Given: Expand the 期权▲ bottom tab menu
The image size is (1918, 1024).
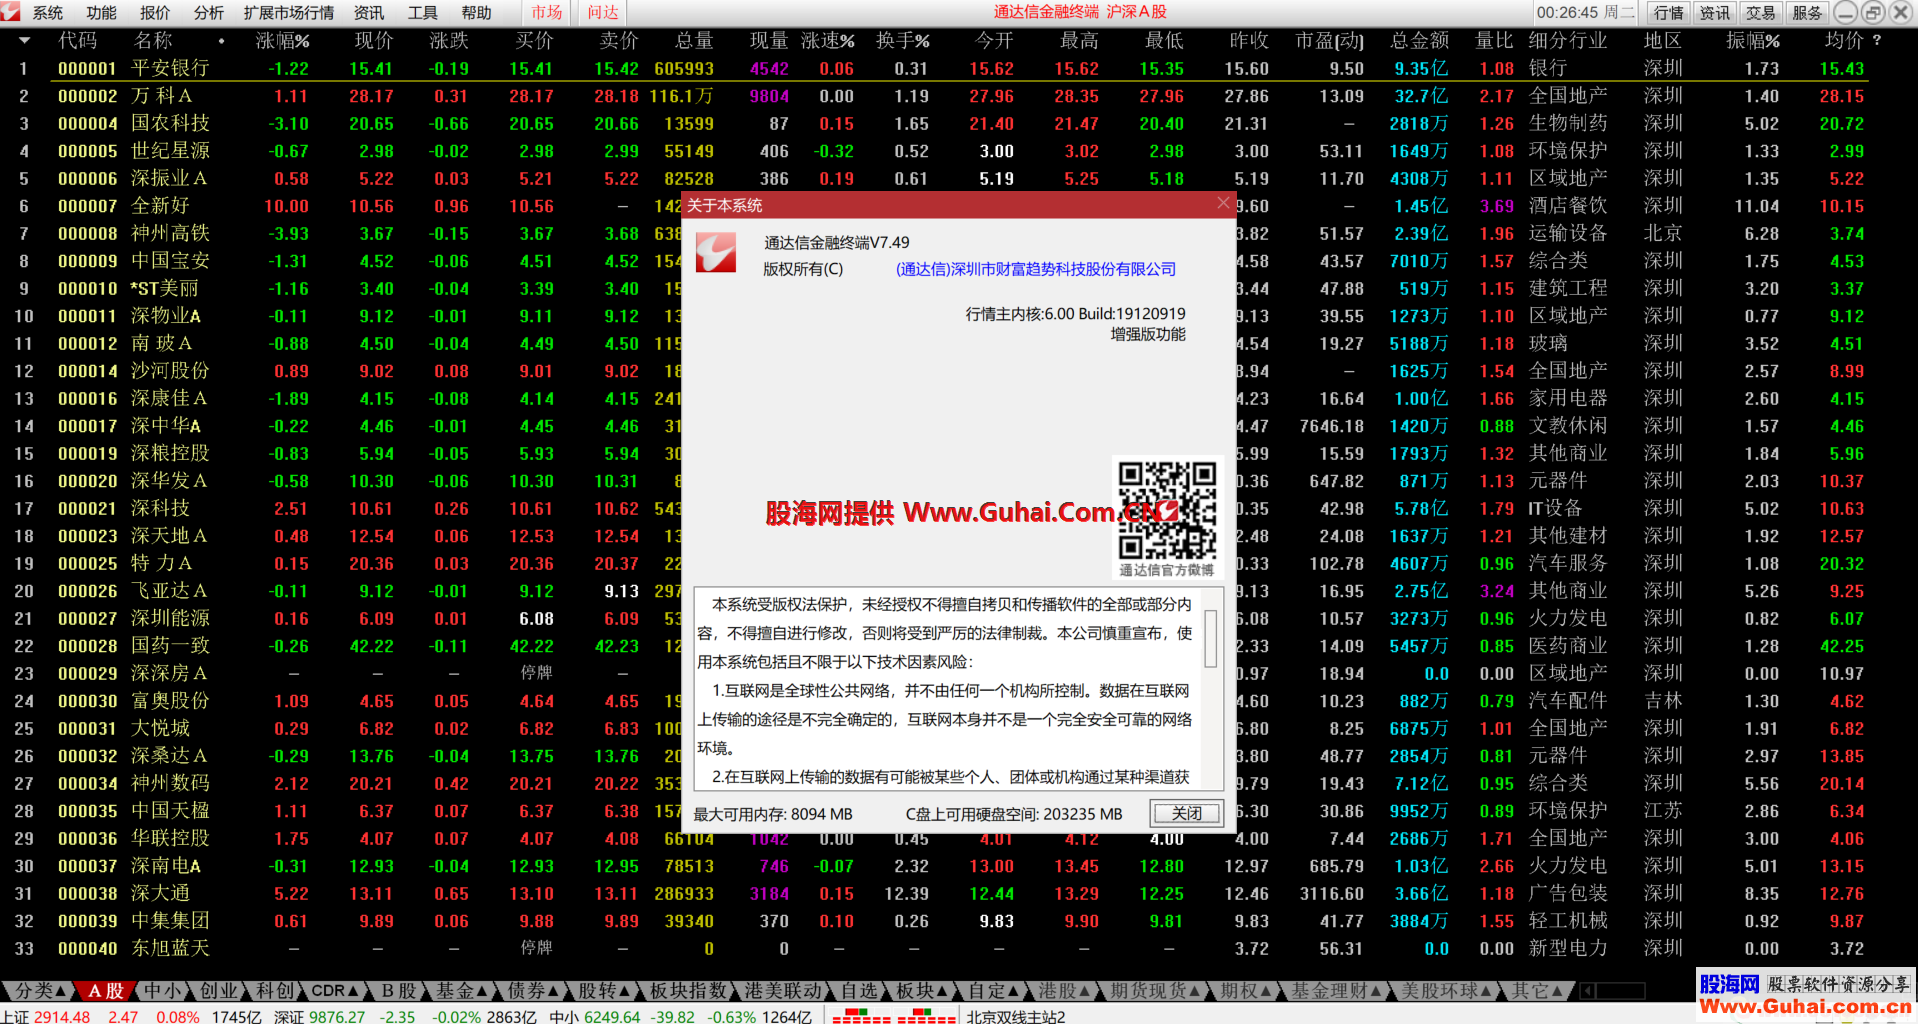Looking at the screenshot, I should (x=1246, y=991).
